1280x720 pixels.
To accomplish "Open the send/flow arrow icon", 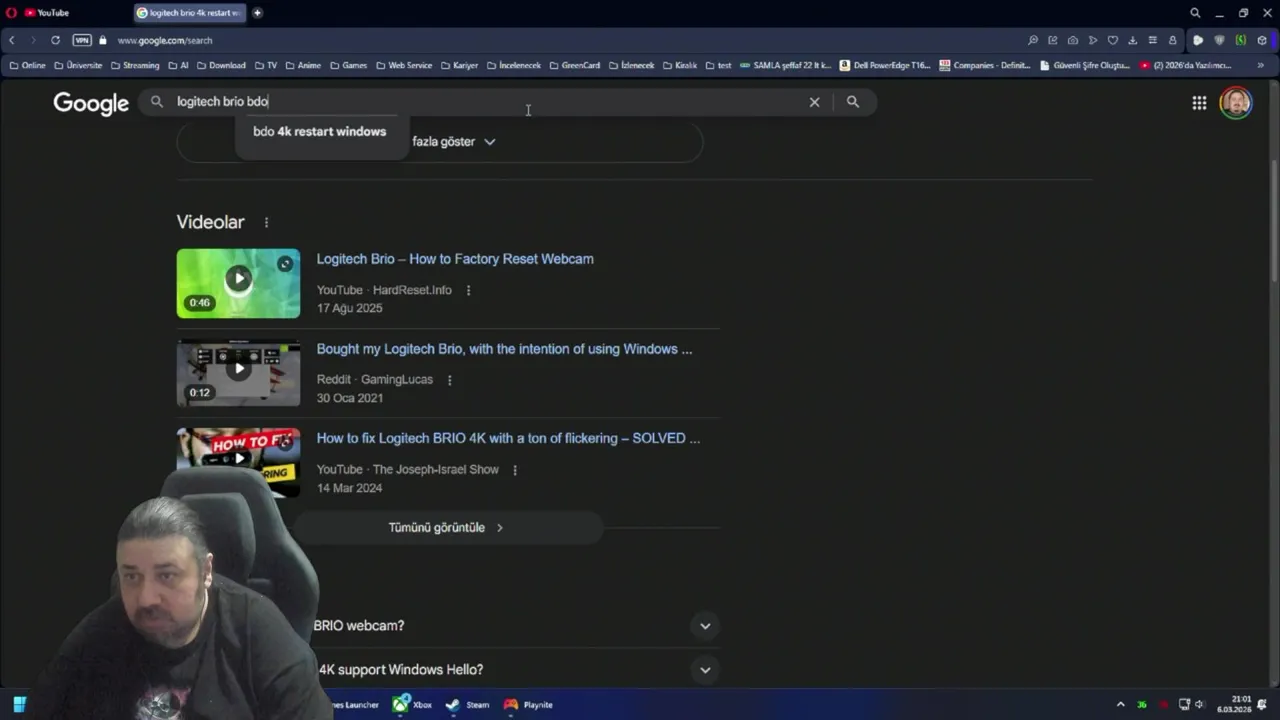I will [x=1093, y=40].
